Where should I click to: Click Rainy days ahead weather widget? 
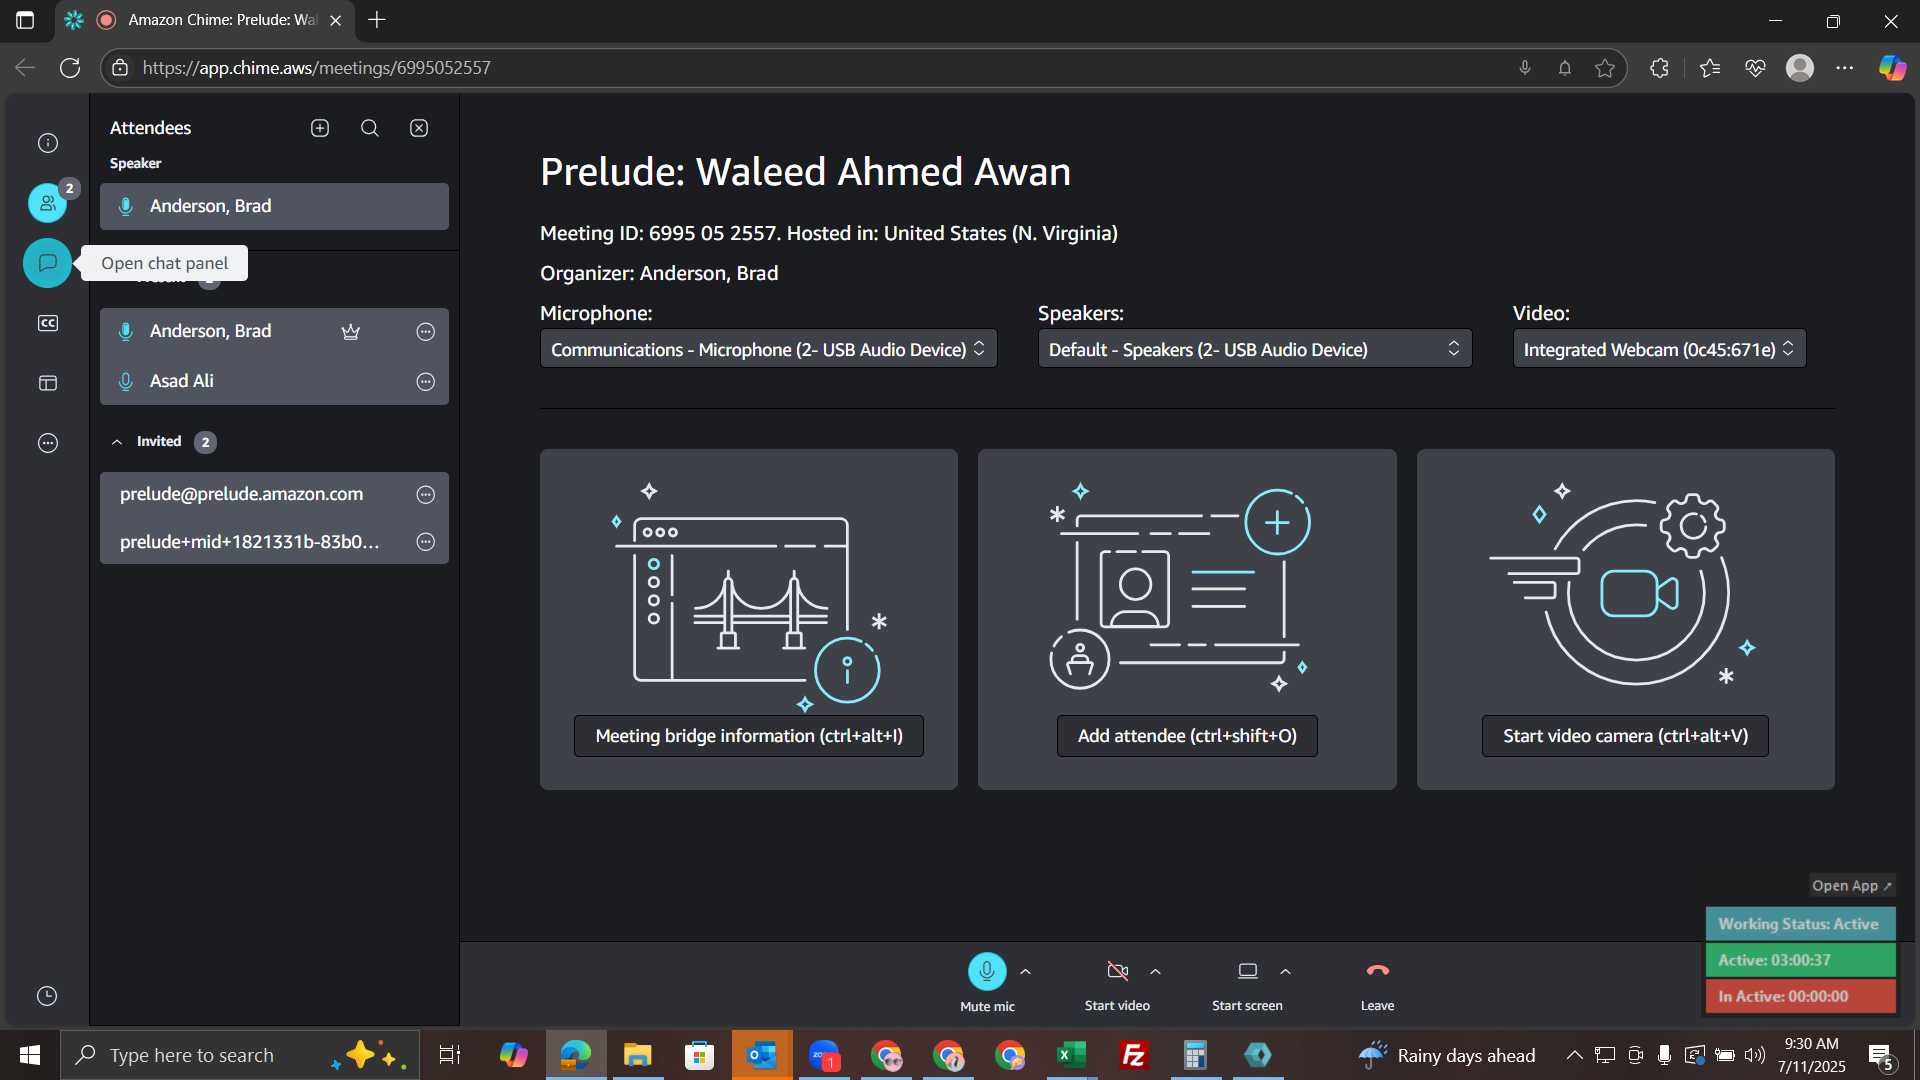click(1447, 1055)
